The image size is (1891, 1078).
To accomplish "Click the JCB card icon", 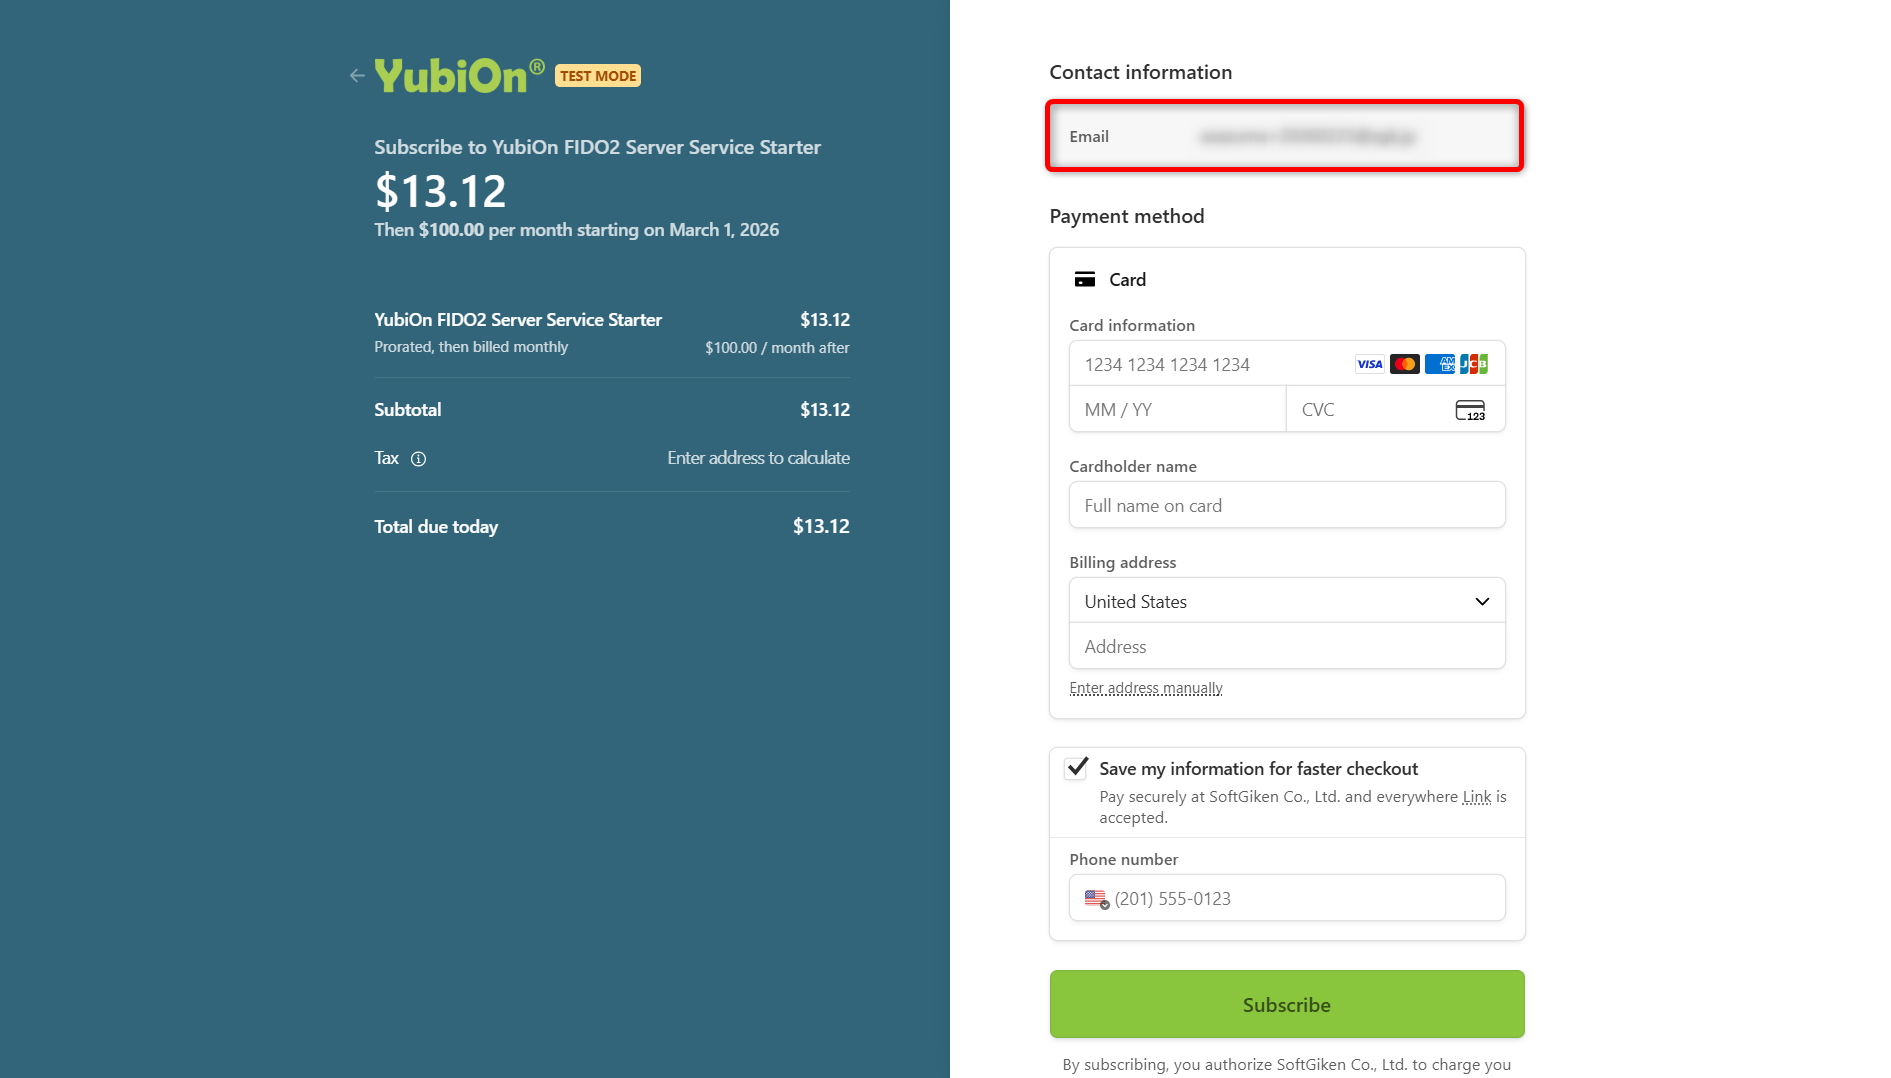I will click(1473, 364).
